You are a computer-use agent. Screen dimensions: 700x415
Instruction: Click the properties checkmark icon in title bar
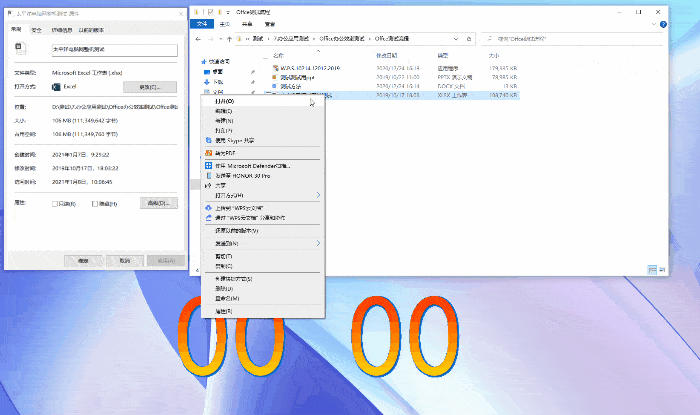(x=210, y=12)
